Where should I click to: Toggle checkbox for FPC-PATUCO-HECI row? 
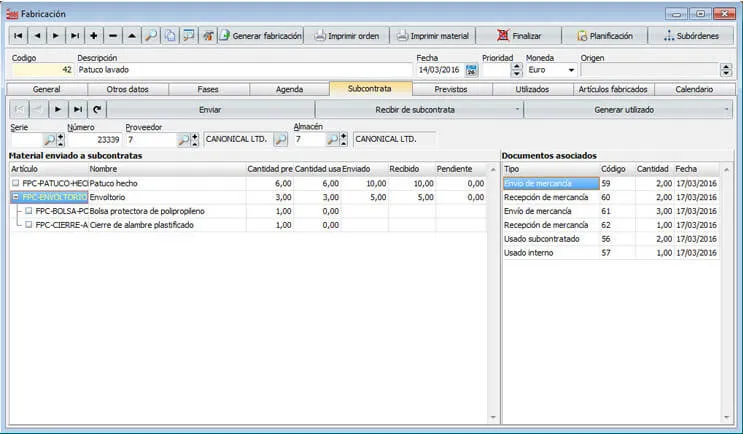tap(16, 183)
